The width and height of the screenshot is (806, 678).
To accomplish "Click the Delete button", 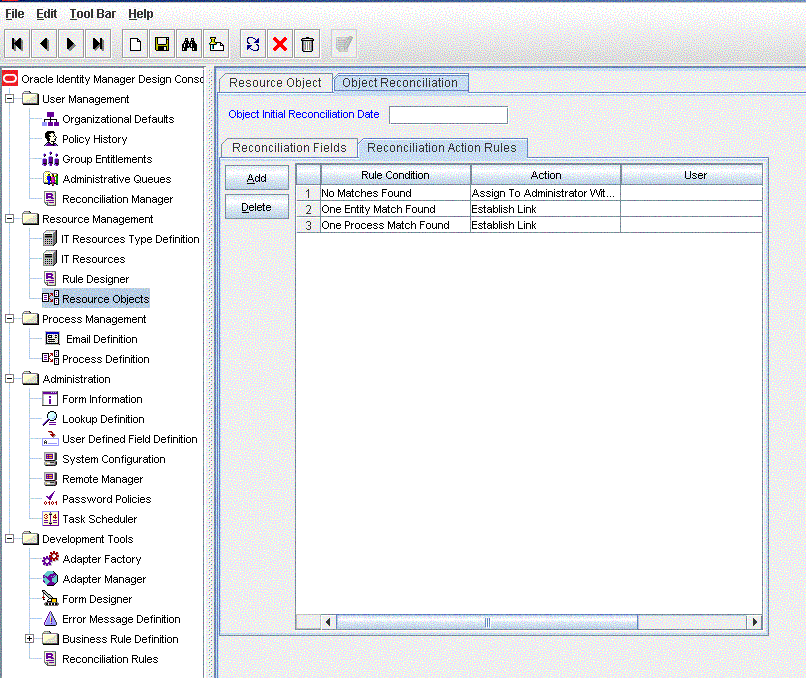I will click(257, 207).
